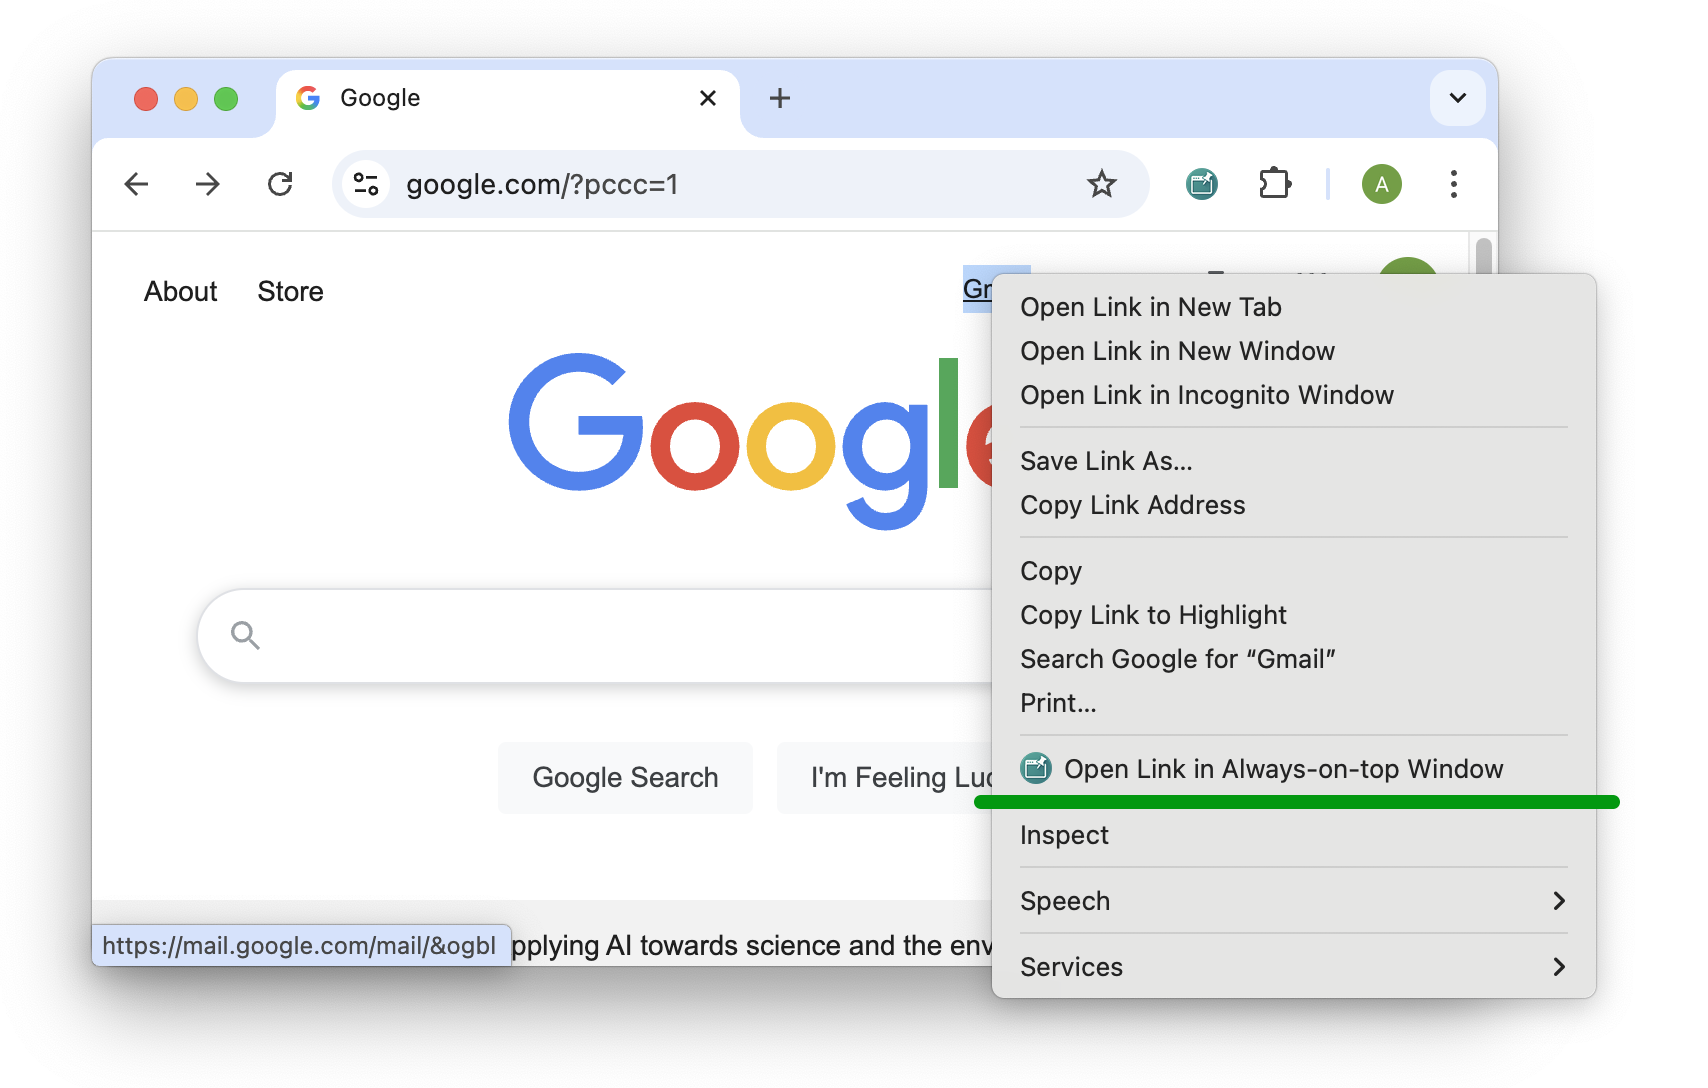Reload the current page
Viewport: 1708px width, 1088px height.
tap(280, 184)
